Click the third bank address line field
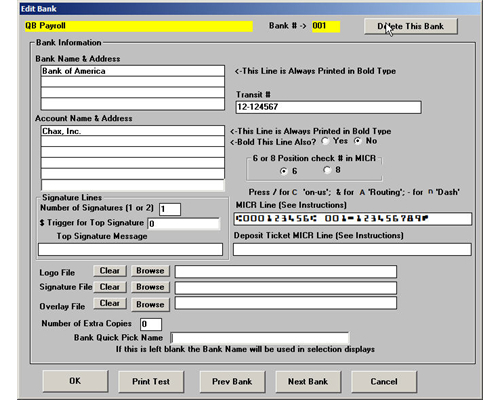 tap(133, 93)
